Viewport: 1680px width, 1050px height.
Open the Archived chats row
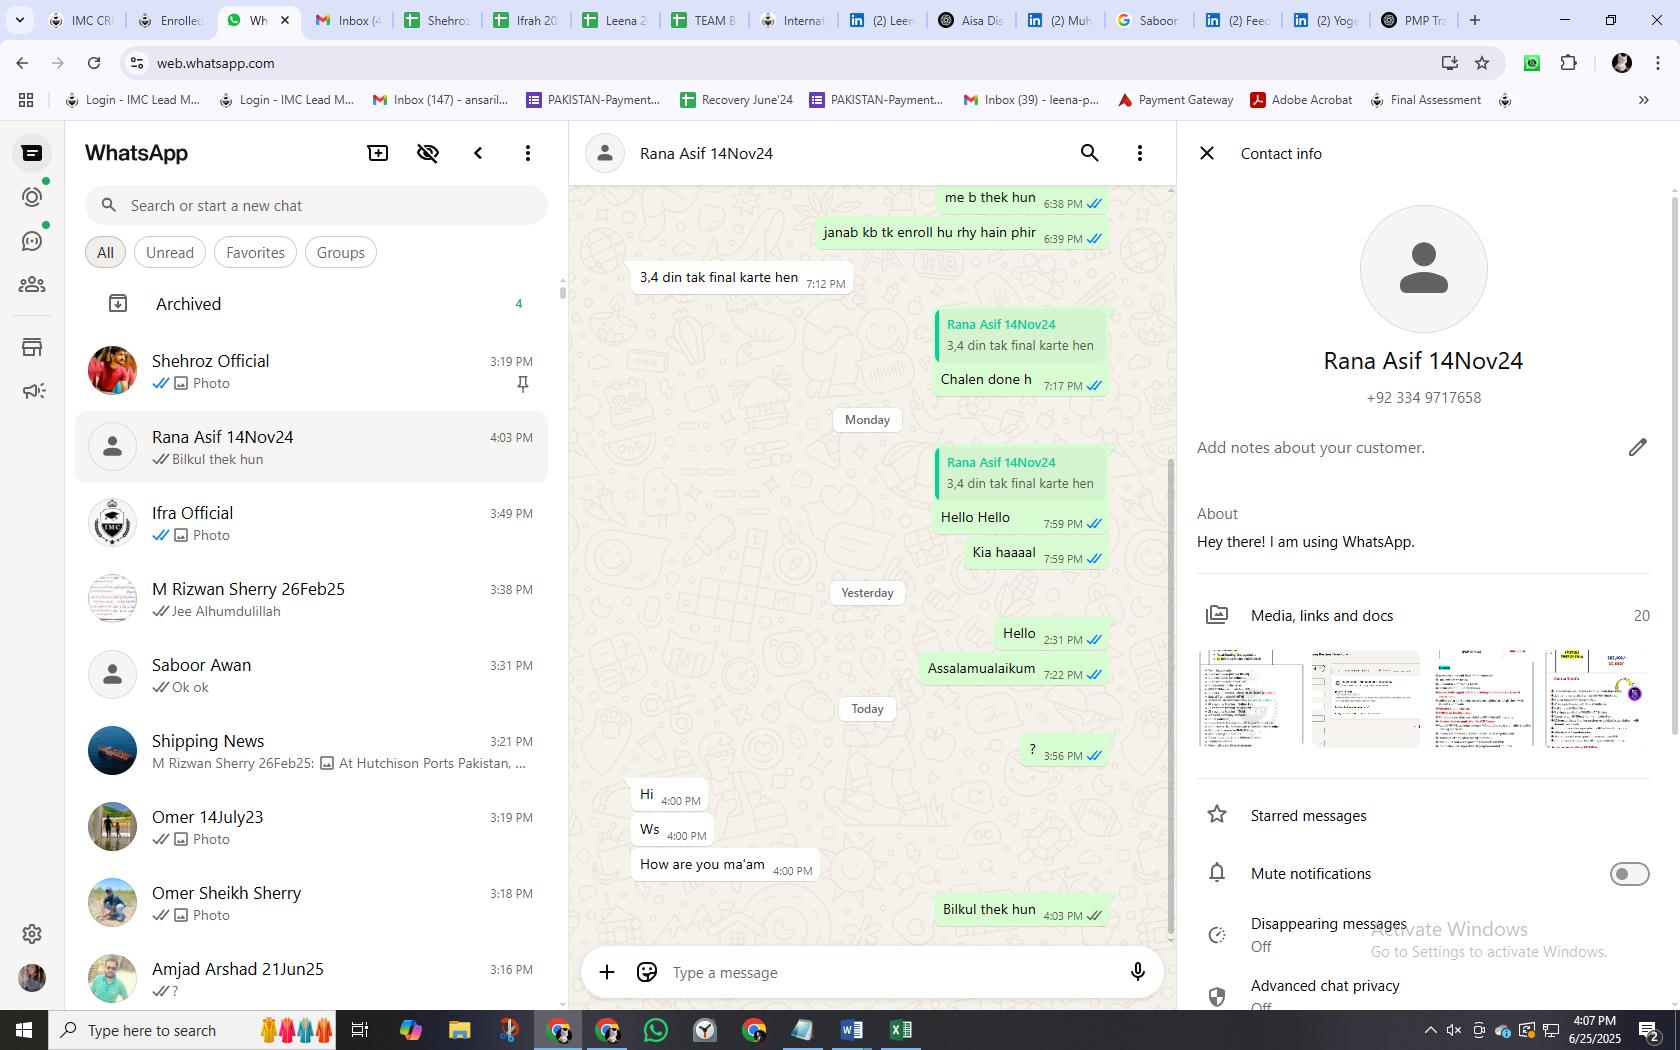point(312,304)
